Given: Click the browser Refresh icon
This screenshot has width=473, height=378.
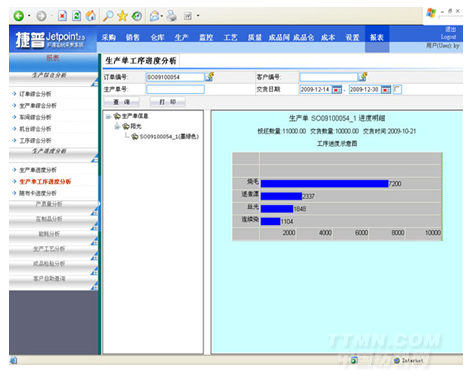Looking at the screenshot, I should tap(77, 16).
